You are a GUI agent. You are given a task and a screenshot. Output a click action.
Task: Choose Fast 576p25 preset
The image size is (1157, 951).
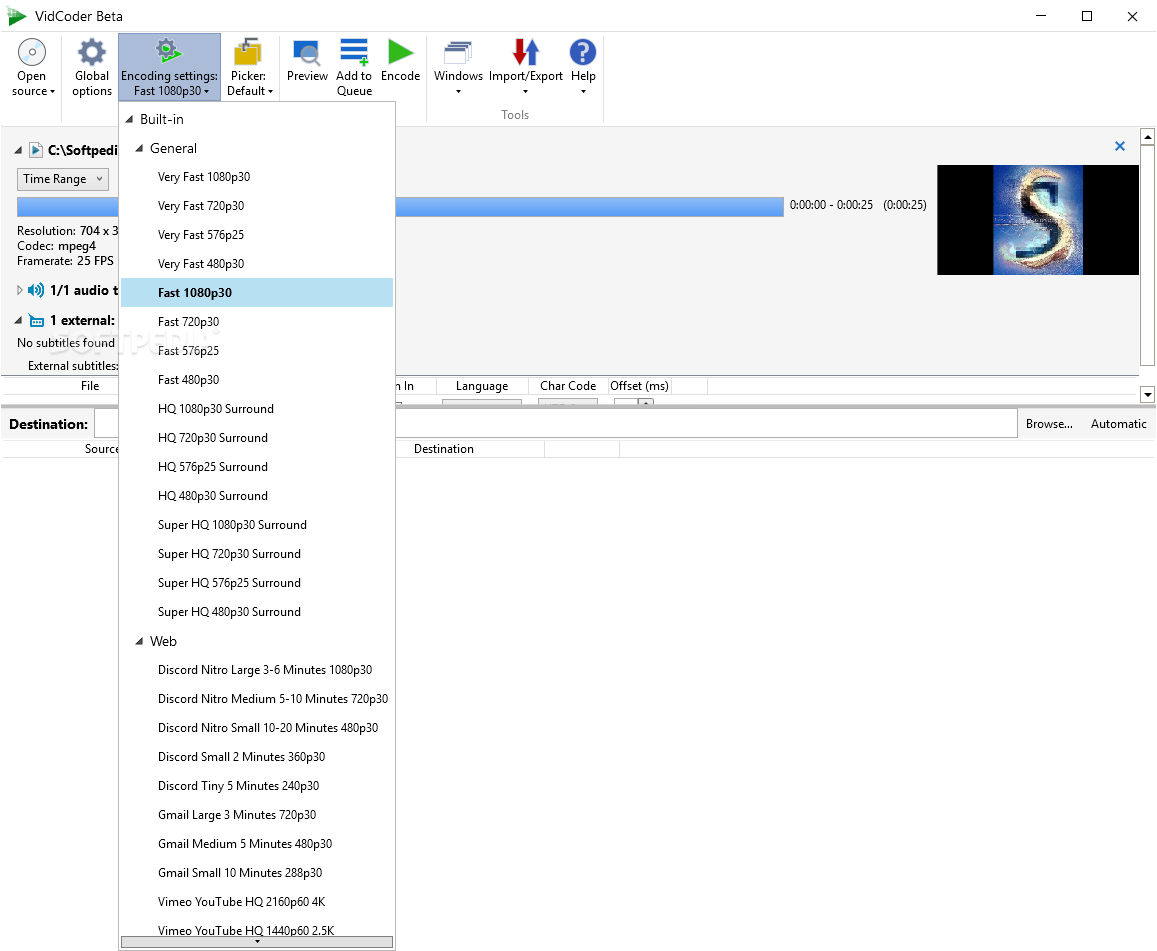(x=257, y=350)
